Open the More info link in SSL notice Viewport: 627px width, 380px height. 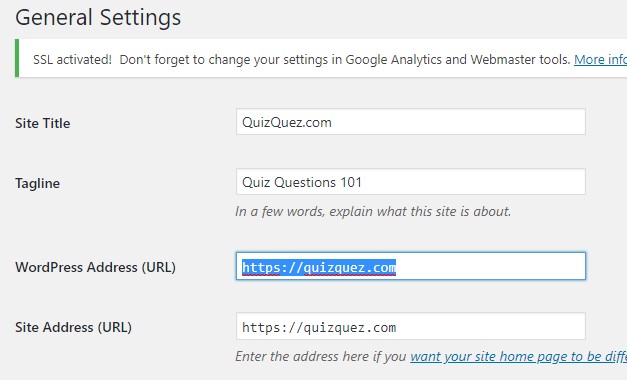tap(600, 60)
